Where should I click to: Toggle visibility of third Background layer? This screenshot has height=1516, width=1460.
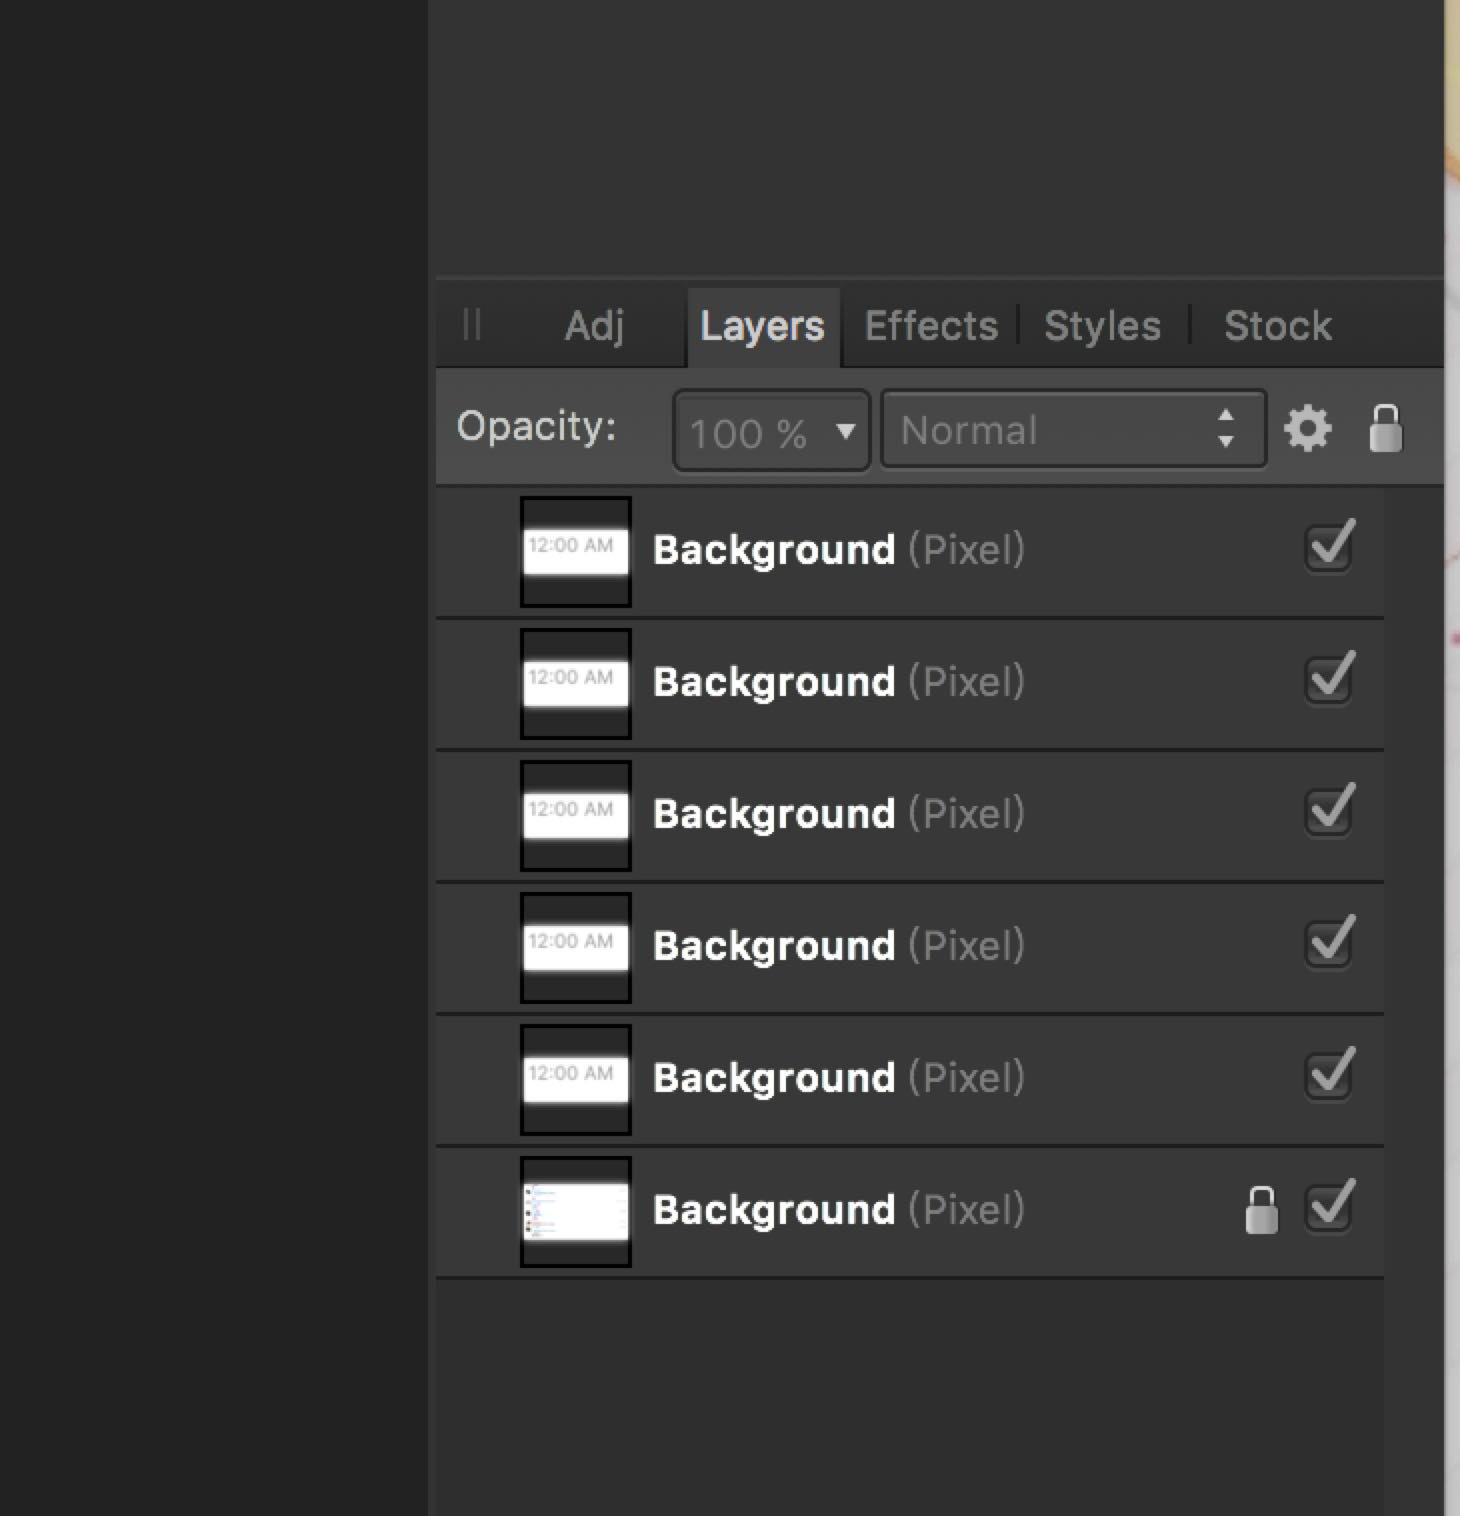coord(1329,811)
